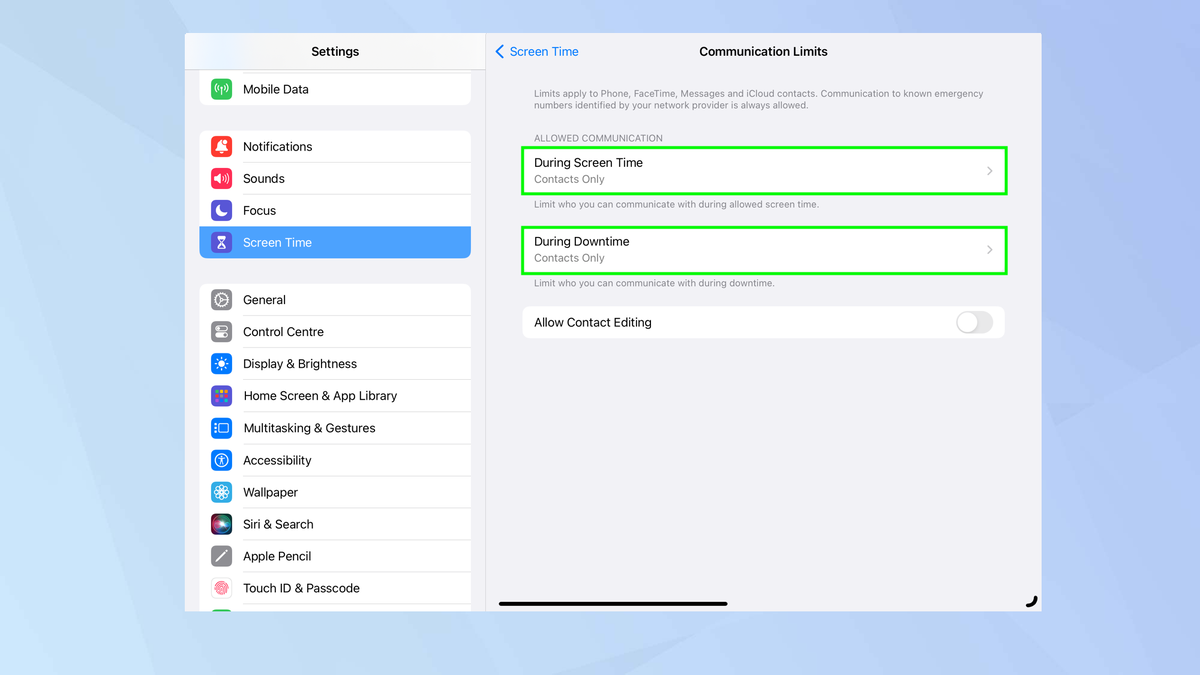Tap the ALLOWED COMMUNICATION section header

pyautogui.click(x=598, y=138)
